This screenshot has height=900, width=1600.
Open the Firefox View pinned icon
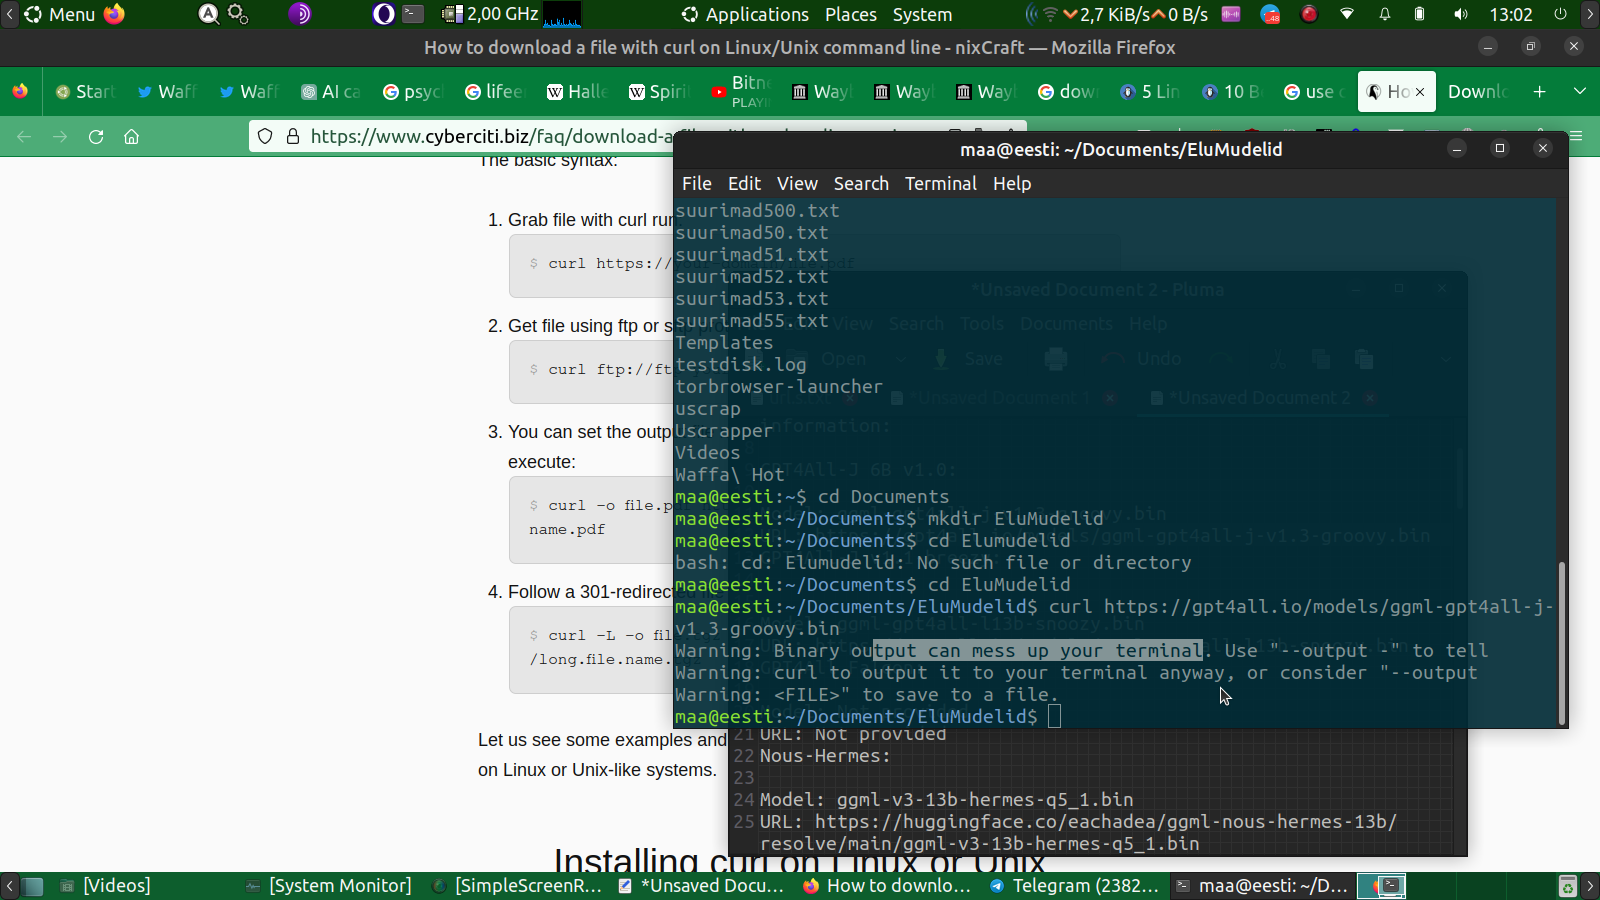pyautogui.click(x=20, y=92)
